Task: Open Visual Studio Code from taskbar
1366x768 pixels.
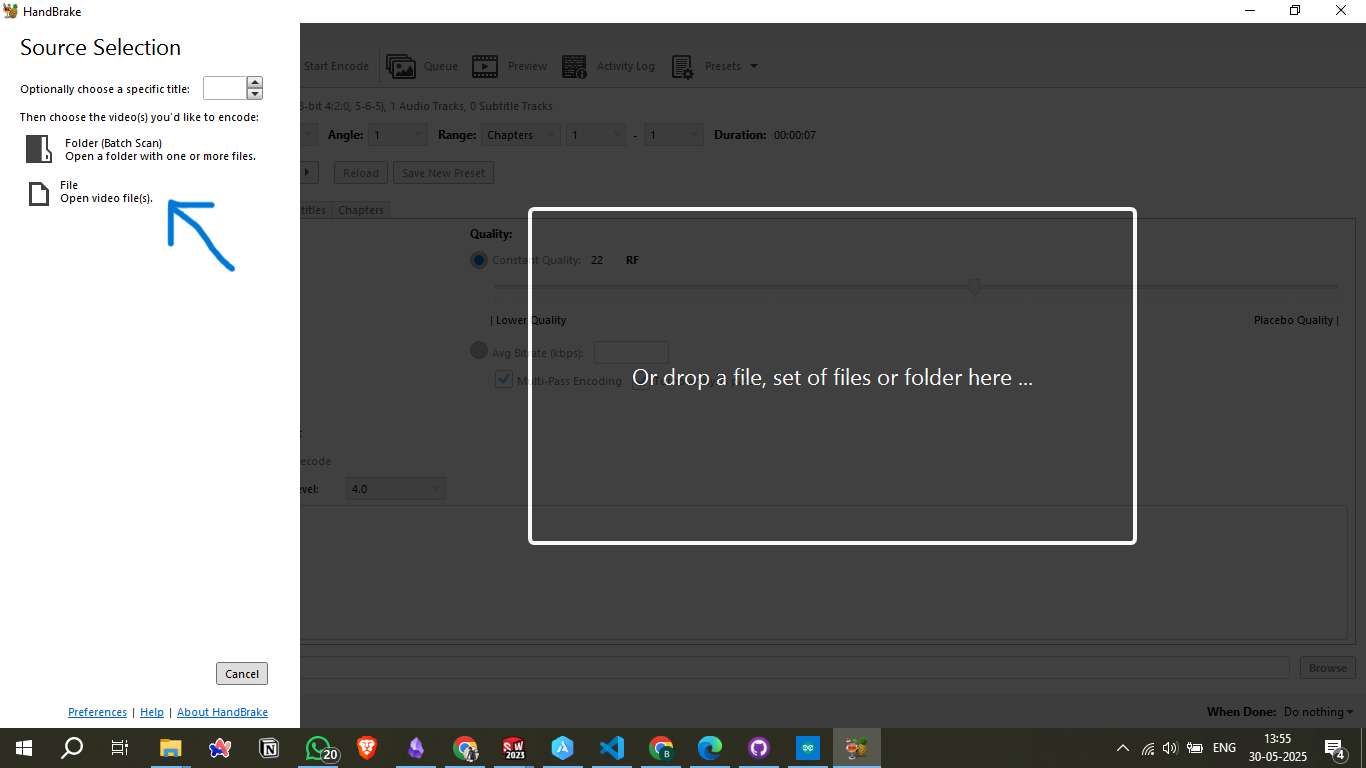Action: click(x=612, y=748)
